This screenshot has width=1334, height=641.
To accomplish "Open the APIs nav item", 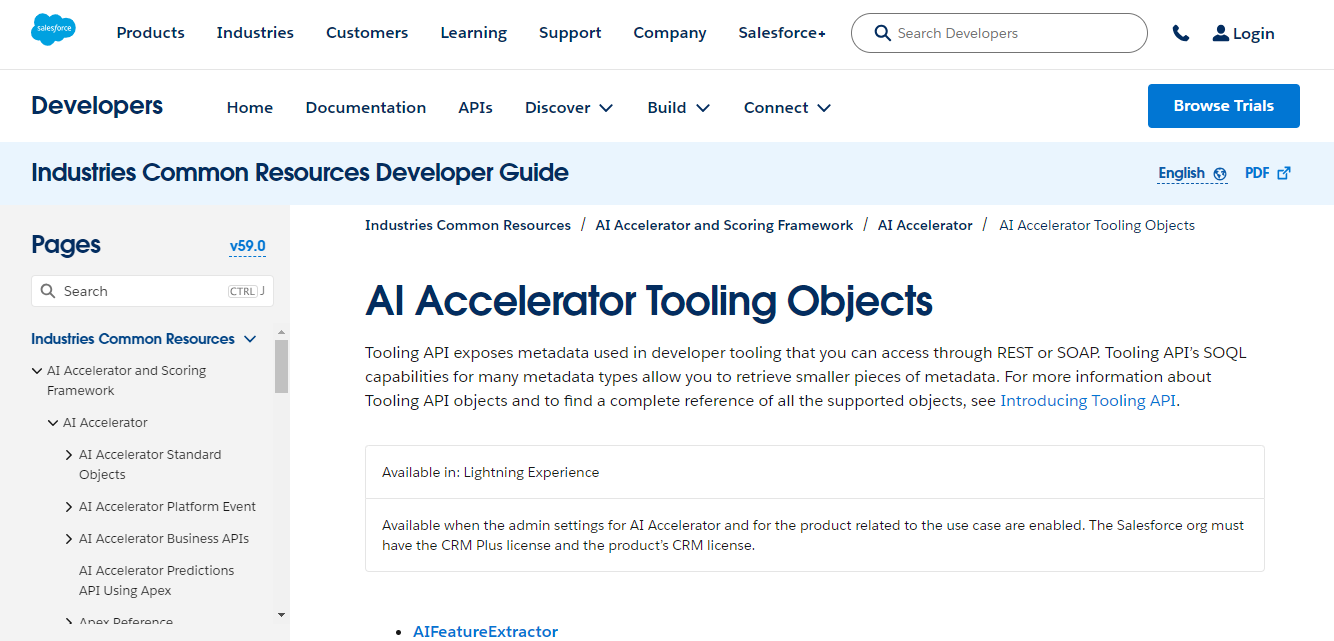I will (x=476, y=107).
